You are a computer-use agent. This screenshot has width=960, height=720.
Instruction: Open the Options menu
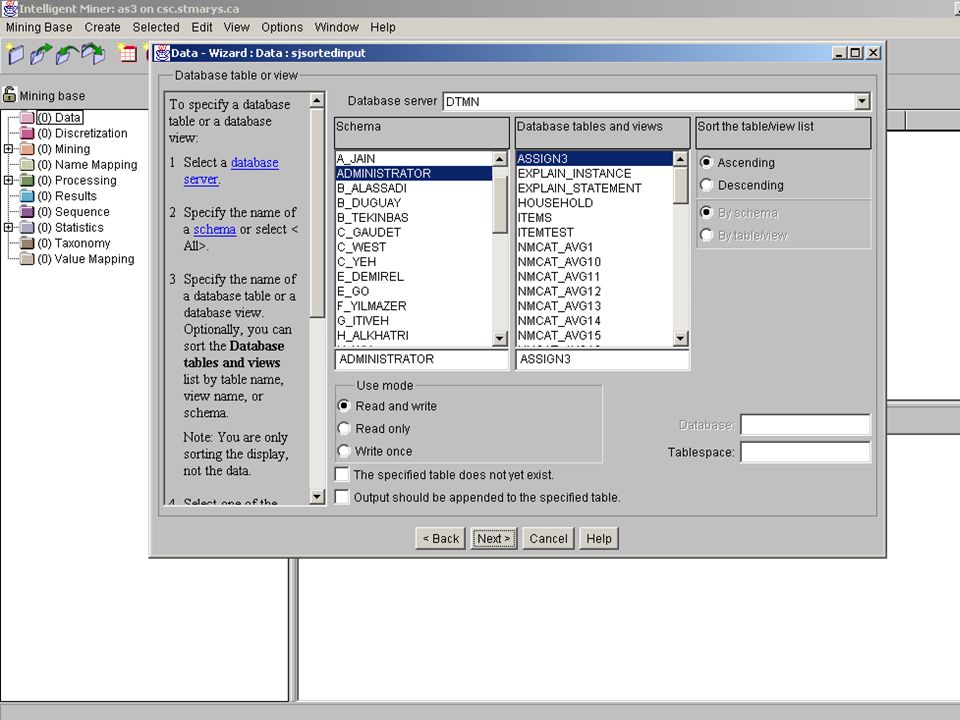282,28
